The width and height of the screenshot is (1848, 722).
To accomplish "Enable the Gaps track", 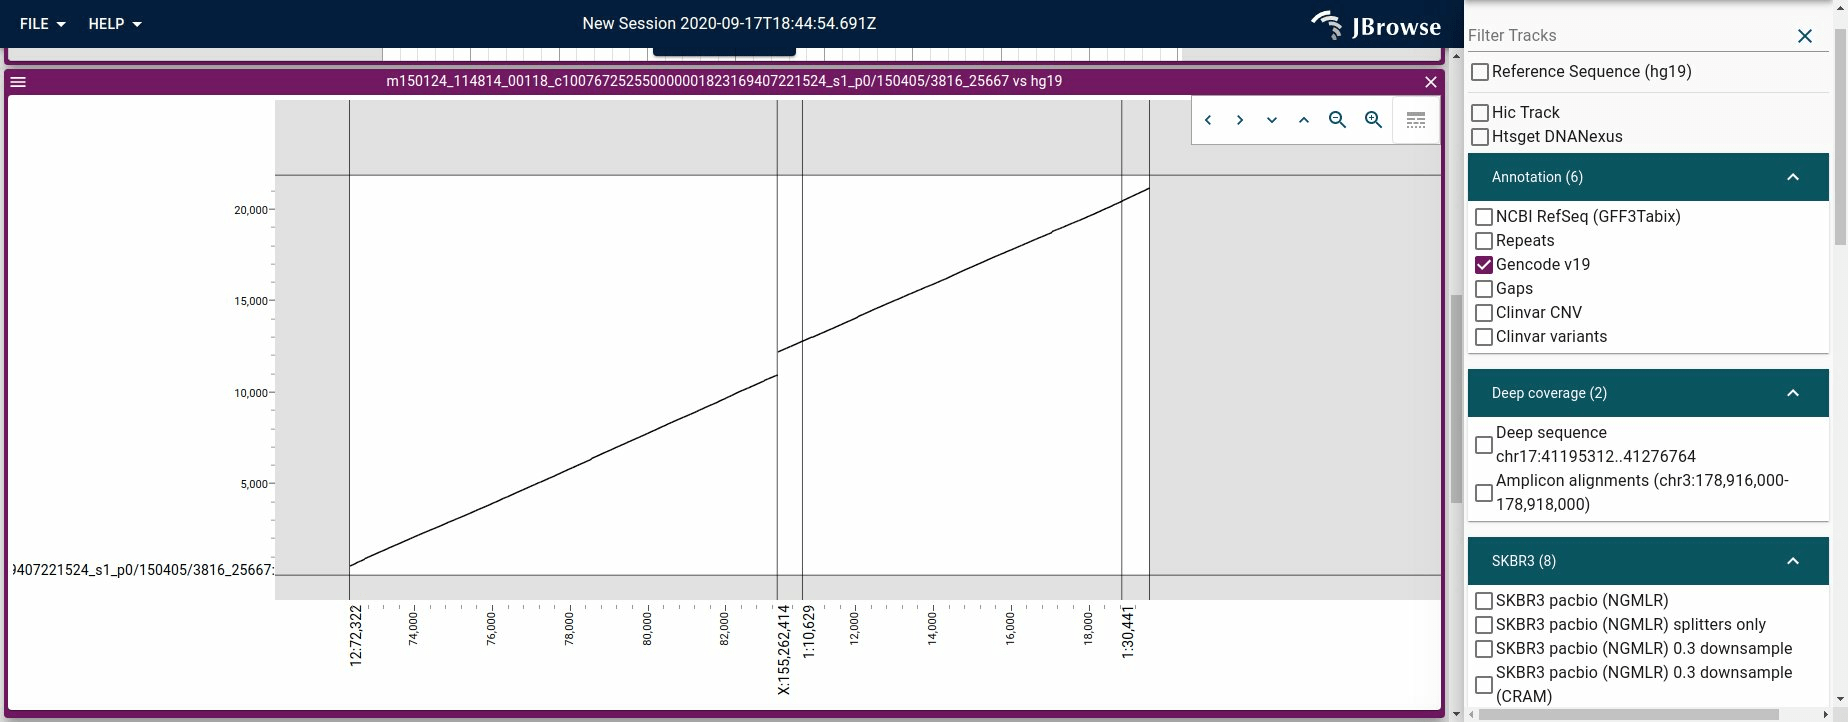I will pos(1484,289).
